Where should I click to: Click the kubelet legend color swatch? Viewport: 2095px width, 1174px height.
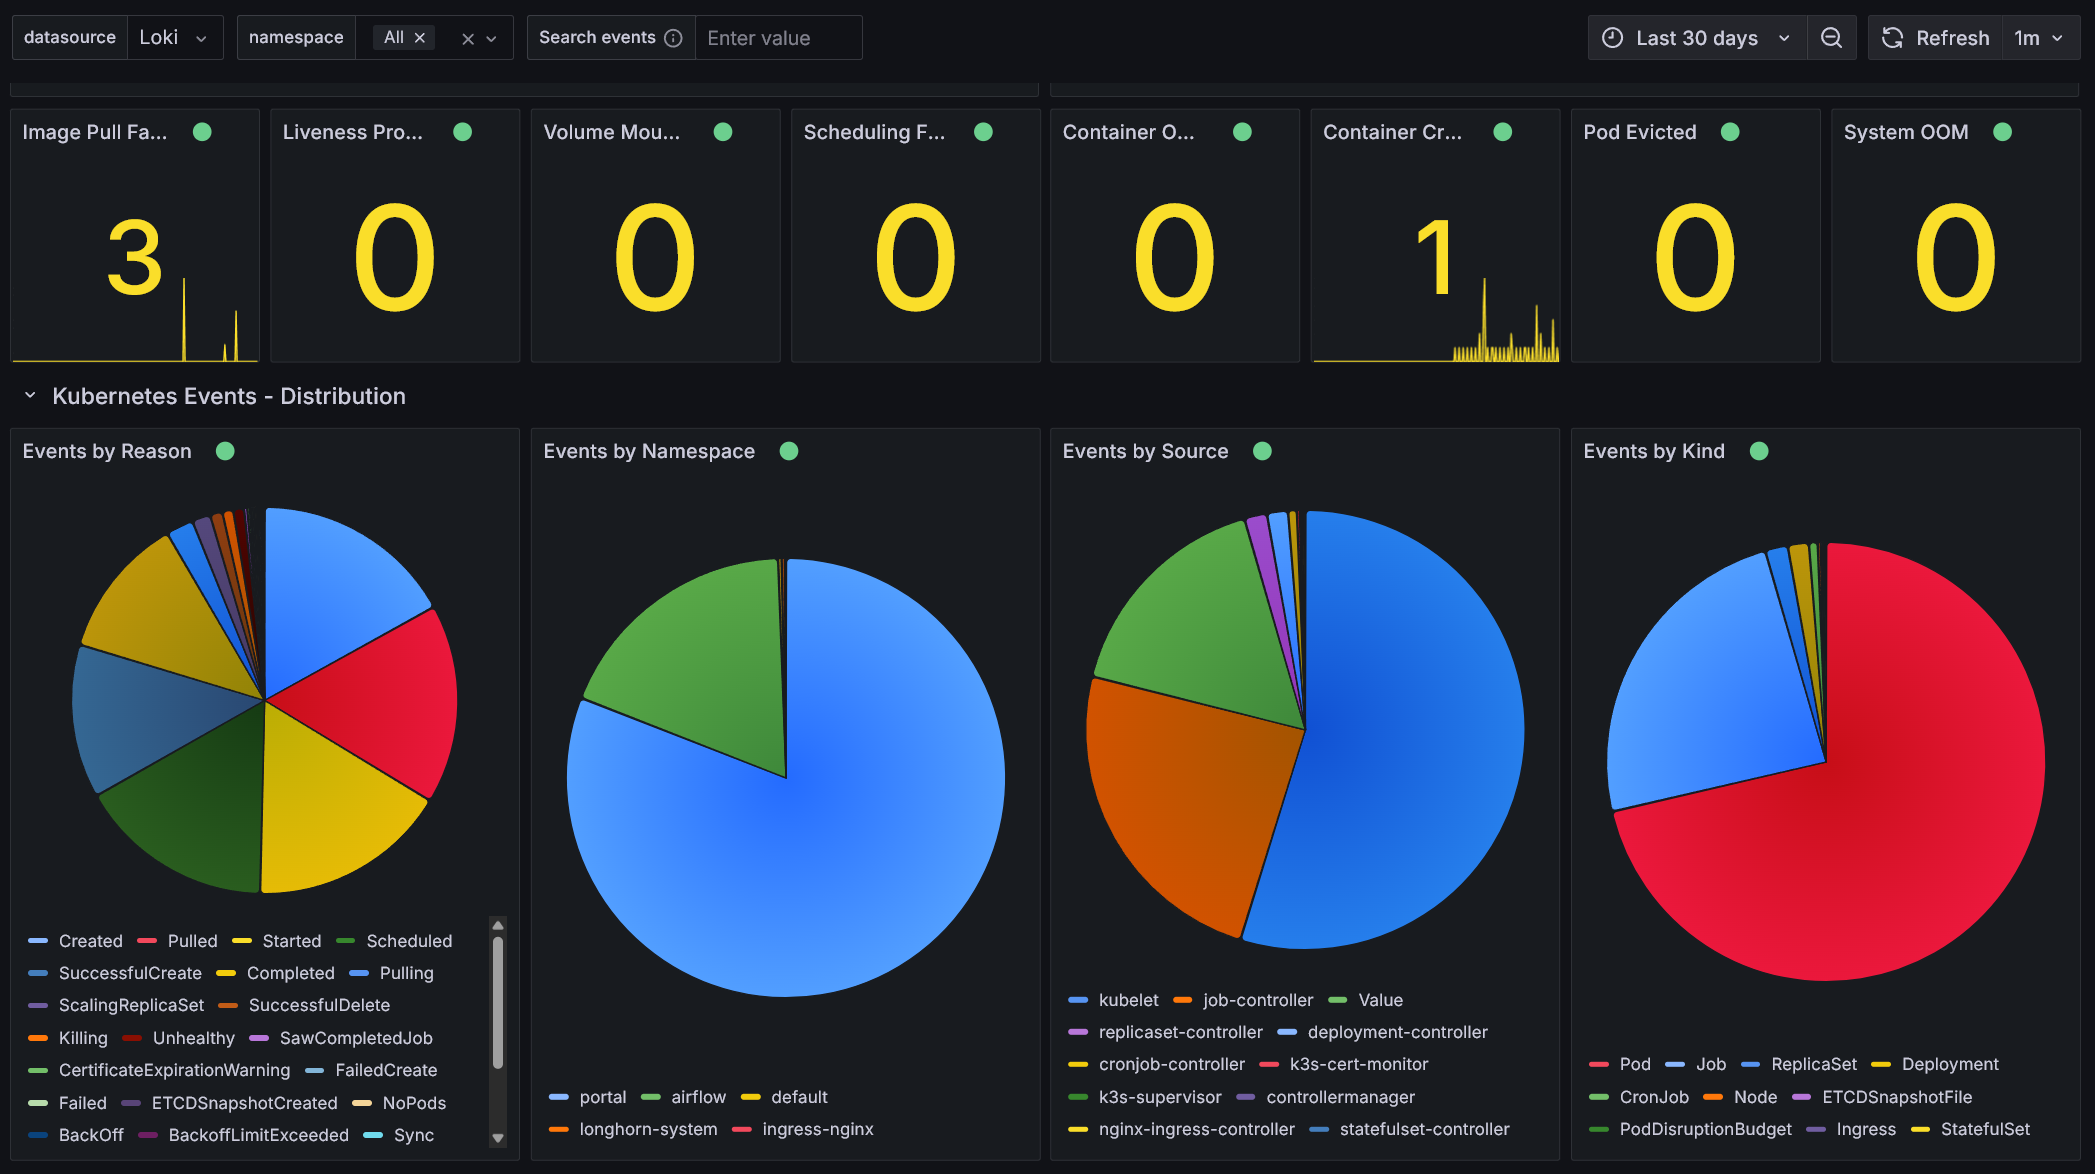[1078, 1000]
